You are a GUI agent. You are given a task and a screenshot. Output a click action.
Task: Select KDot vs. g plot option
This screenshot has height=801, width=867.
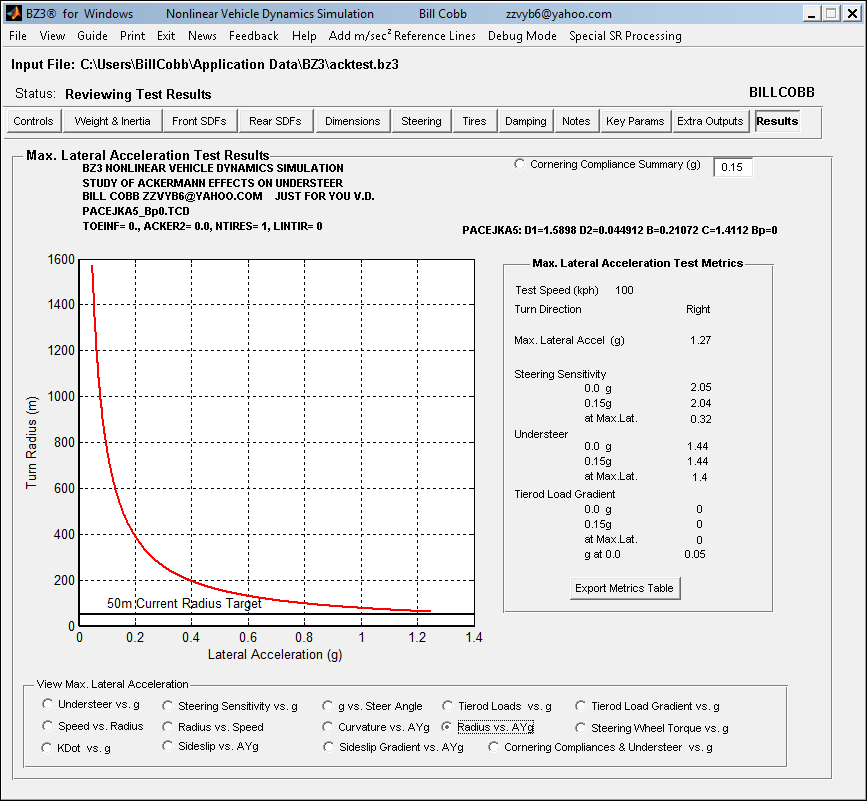coord(46,748)
